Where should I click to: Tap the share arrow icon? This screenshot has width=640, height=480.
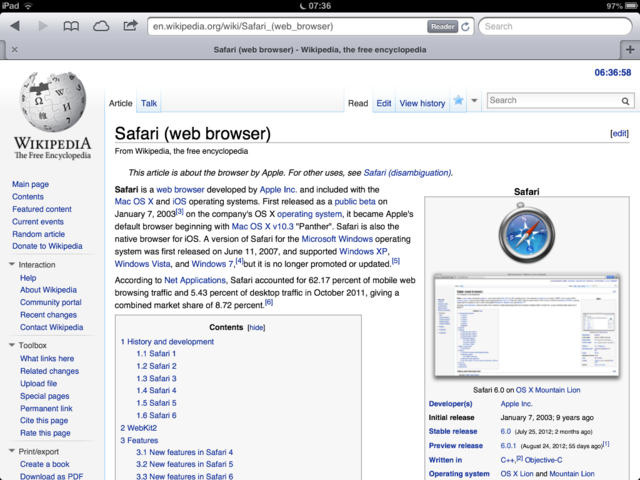[x=130, y=26]
